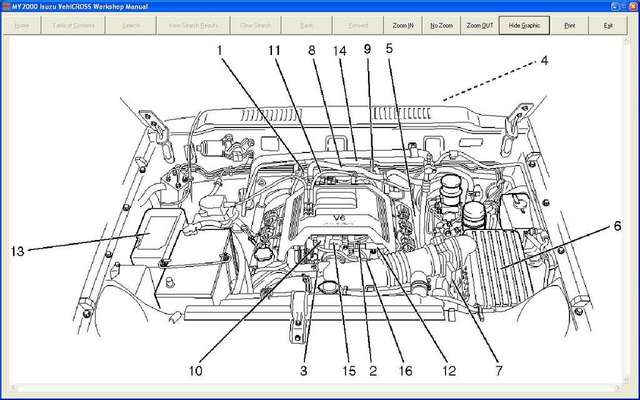
Task: Click the Clear Search button
Action: (256, 25)
